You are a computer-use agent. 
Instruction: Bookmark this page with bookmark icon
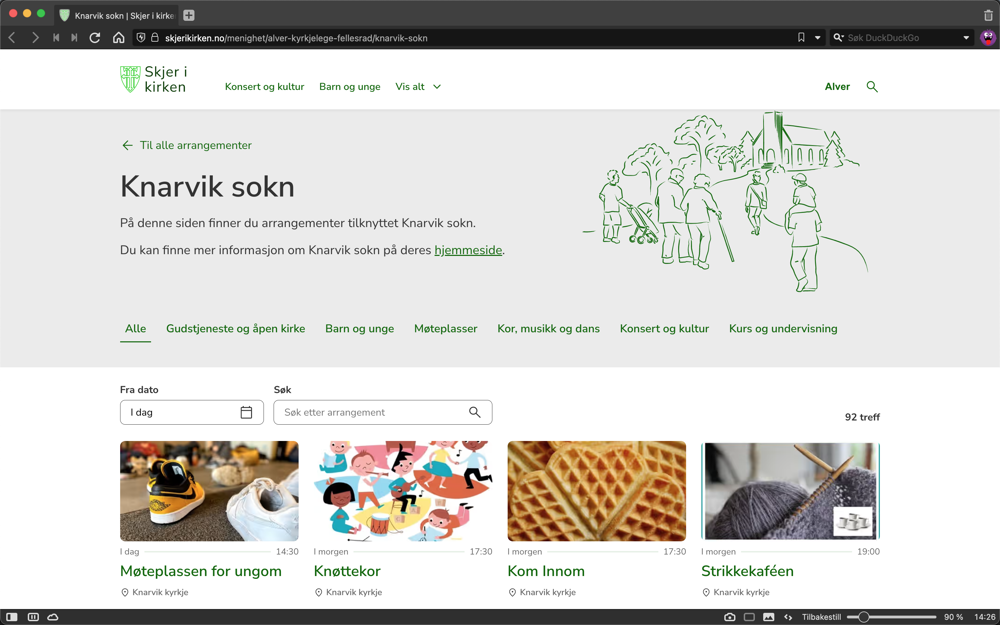click(x=801, y=38)
